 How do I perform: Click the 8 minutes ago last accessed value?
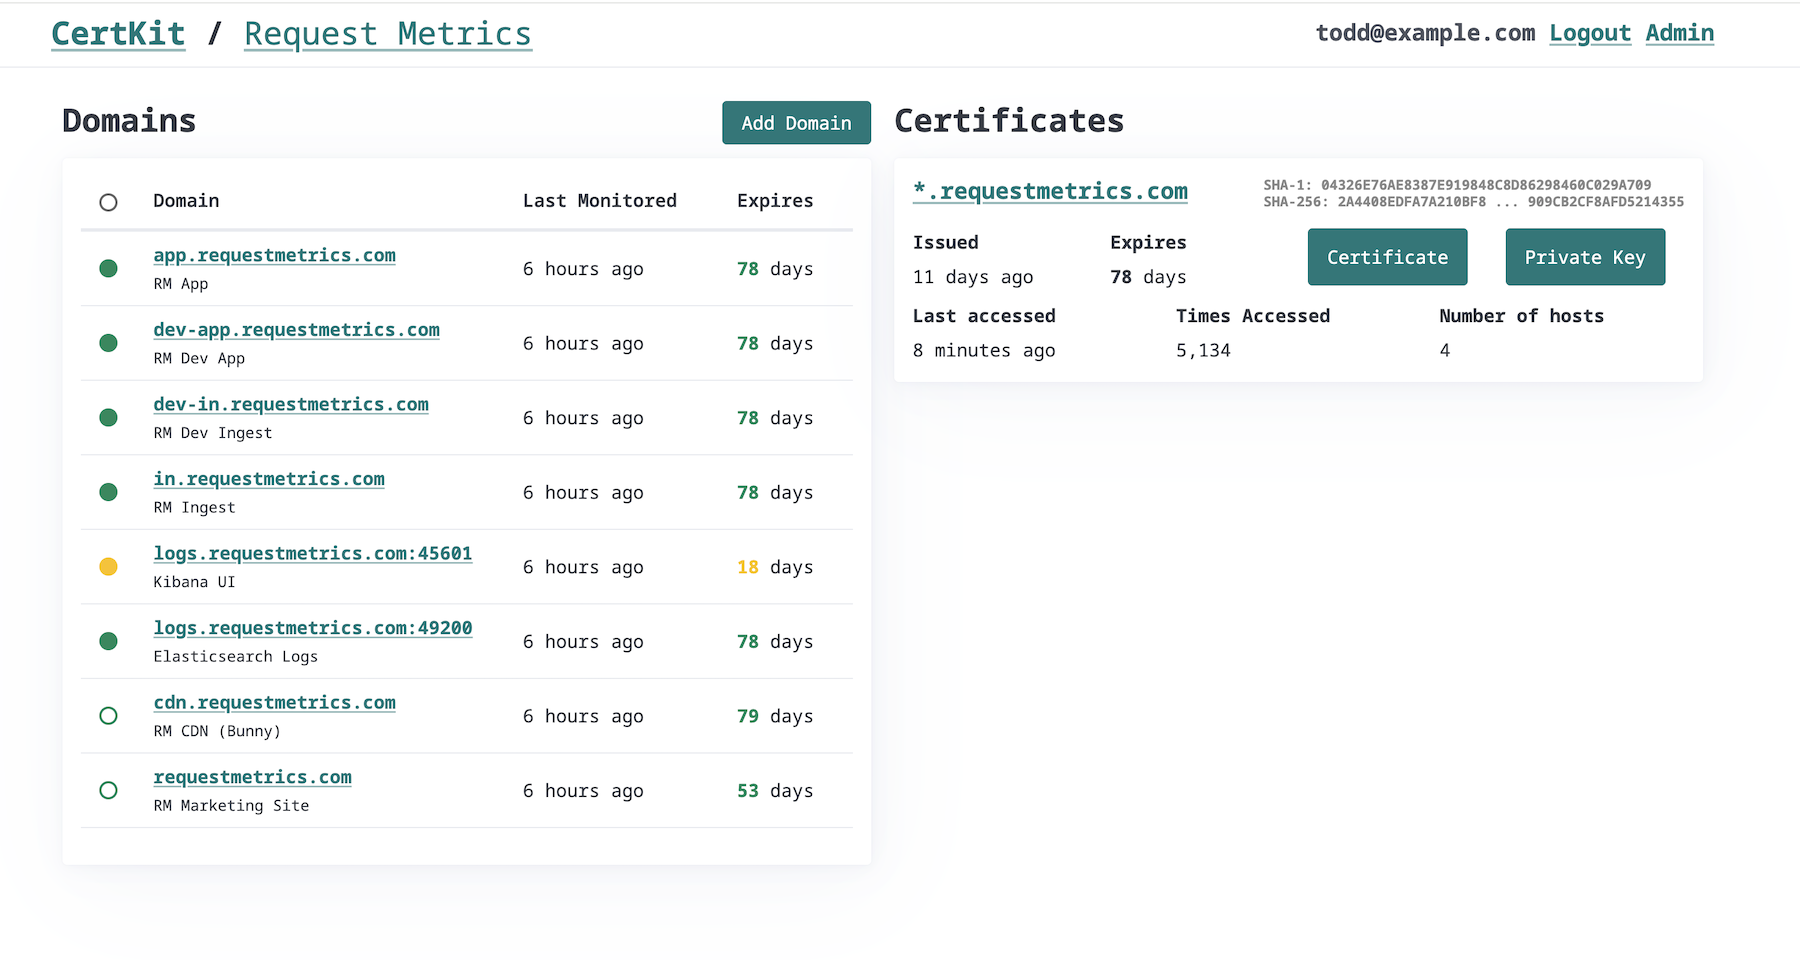(x=984, y=351)
